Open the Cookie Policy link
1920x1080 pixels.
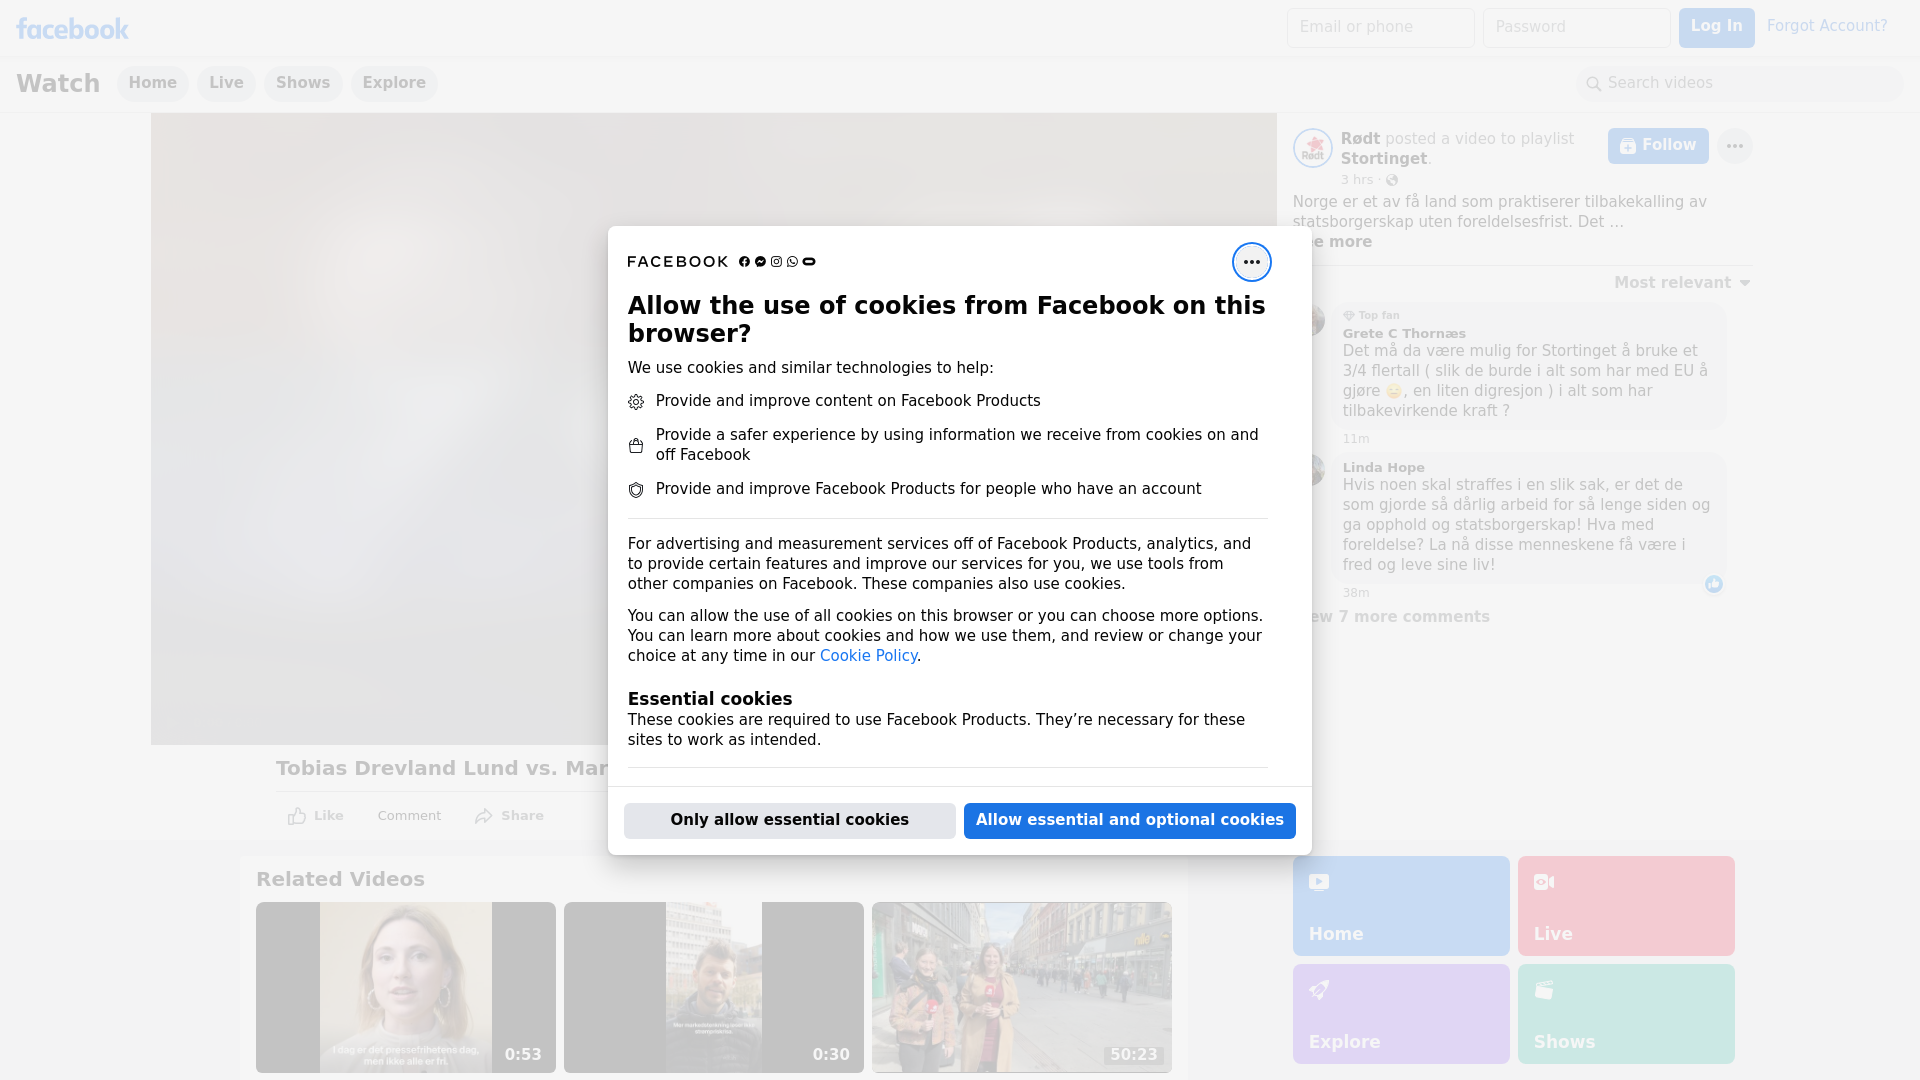(x=868, y=656)
